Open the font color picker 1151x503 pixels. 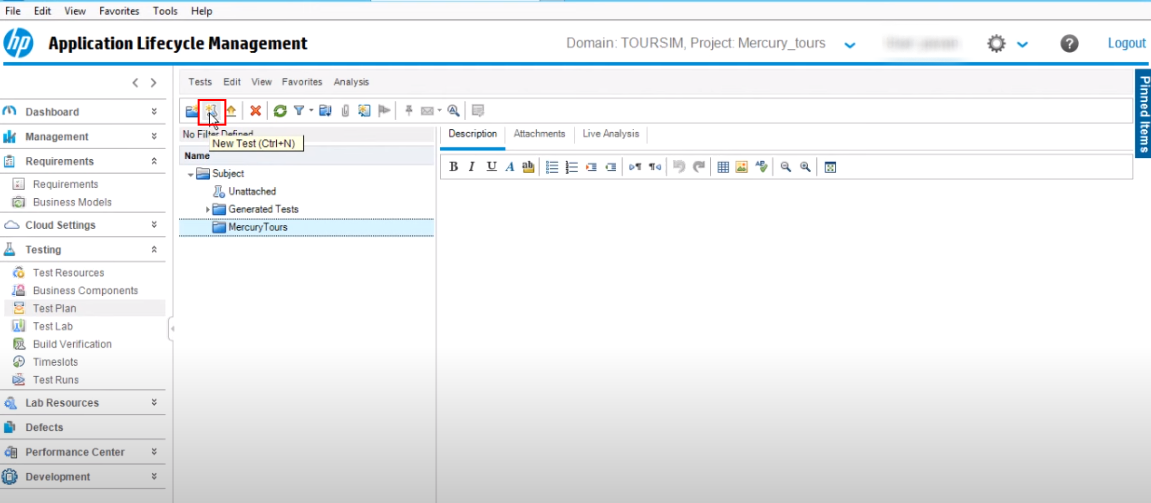[510, 167]
